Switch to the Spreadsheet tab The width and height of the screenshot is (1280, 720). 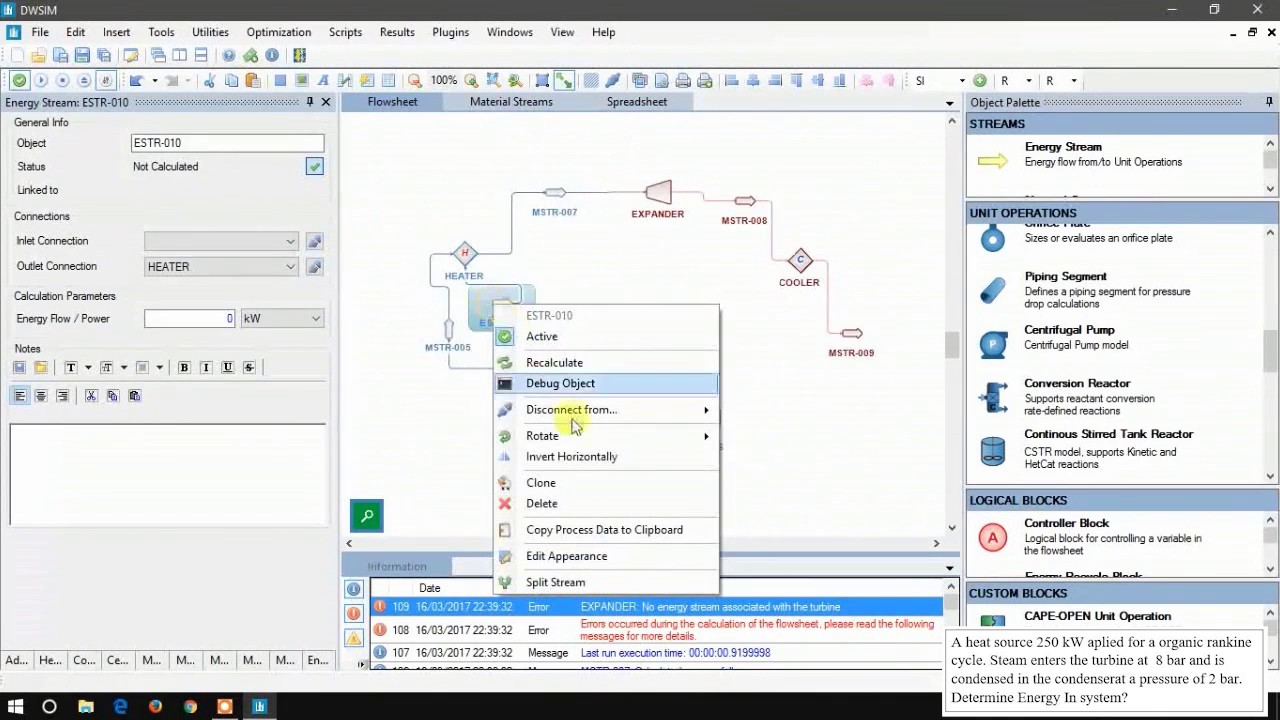pos(637,102)
